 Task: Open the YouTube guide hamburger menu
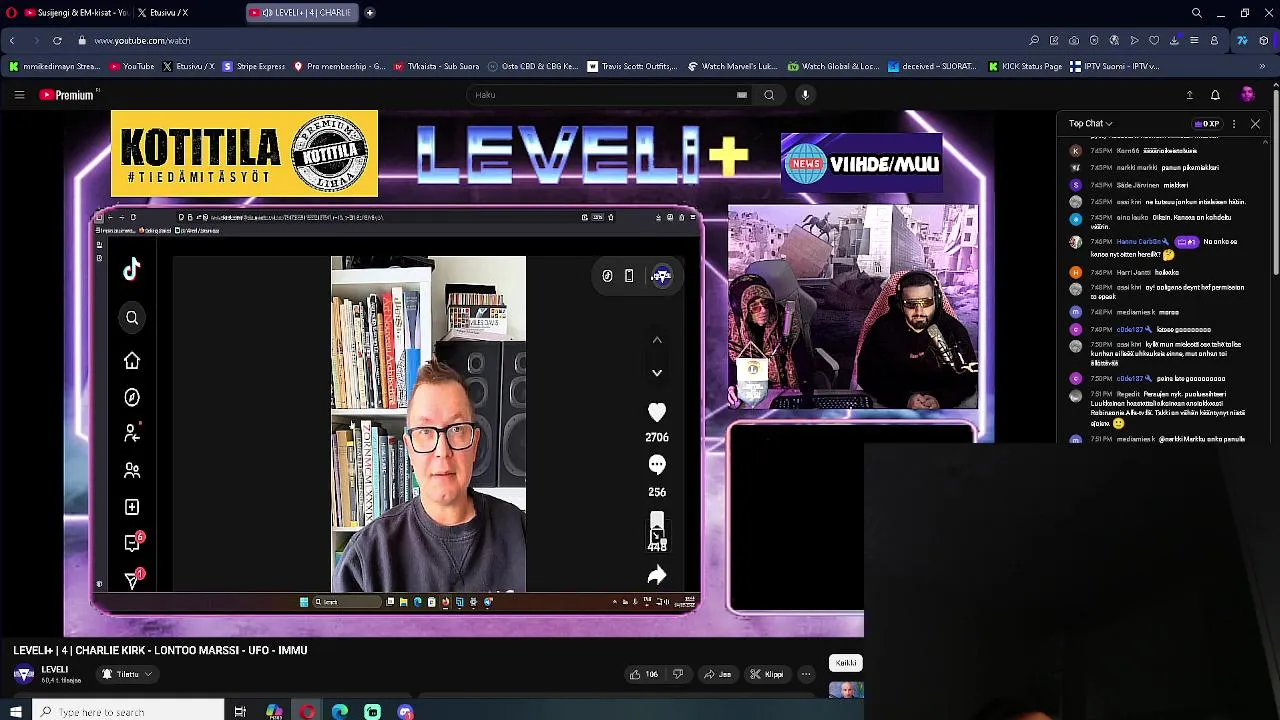point(19,95)
